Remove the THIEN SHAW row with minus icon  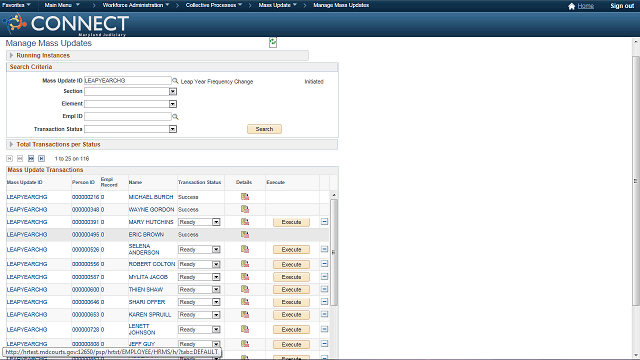[324, 289]
